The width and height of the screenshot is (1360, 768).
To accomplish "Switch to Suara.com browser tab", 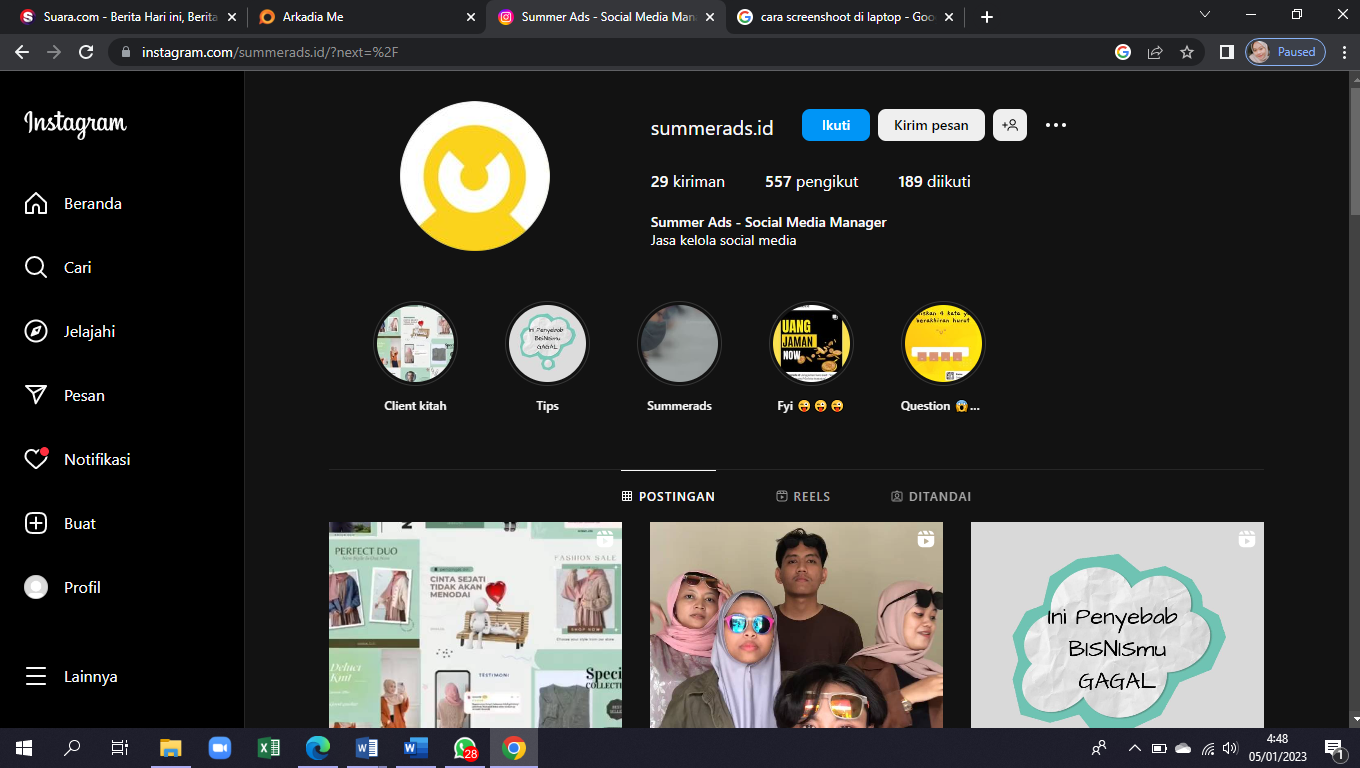I will point(120,17).
